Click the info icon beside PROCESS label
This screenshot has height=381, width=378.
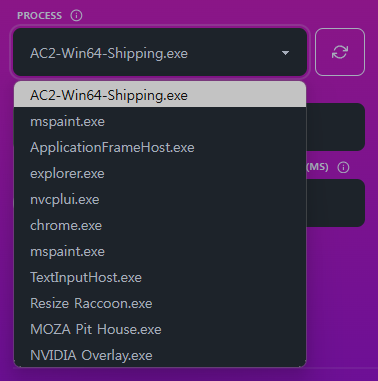click(76, 15)
